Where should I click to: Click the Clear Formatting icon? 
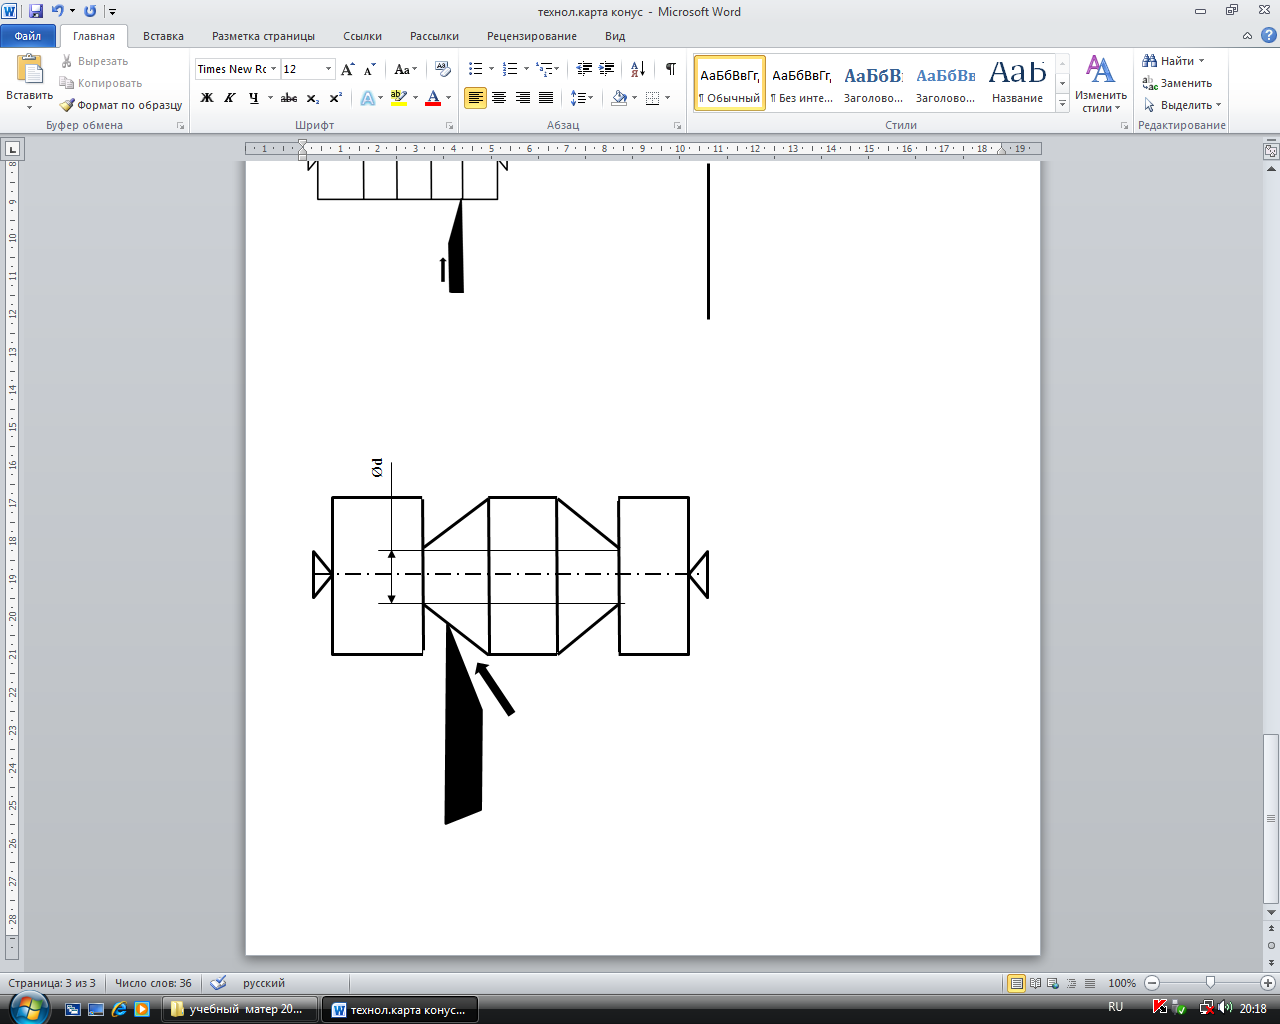point(443,69)
